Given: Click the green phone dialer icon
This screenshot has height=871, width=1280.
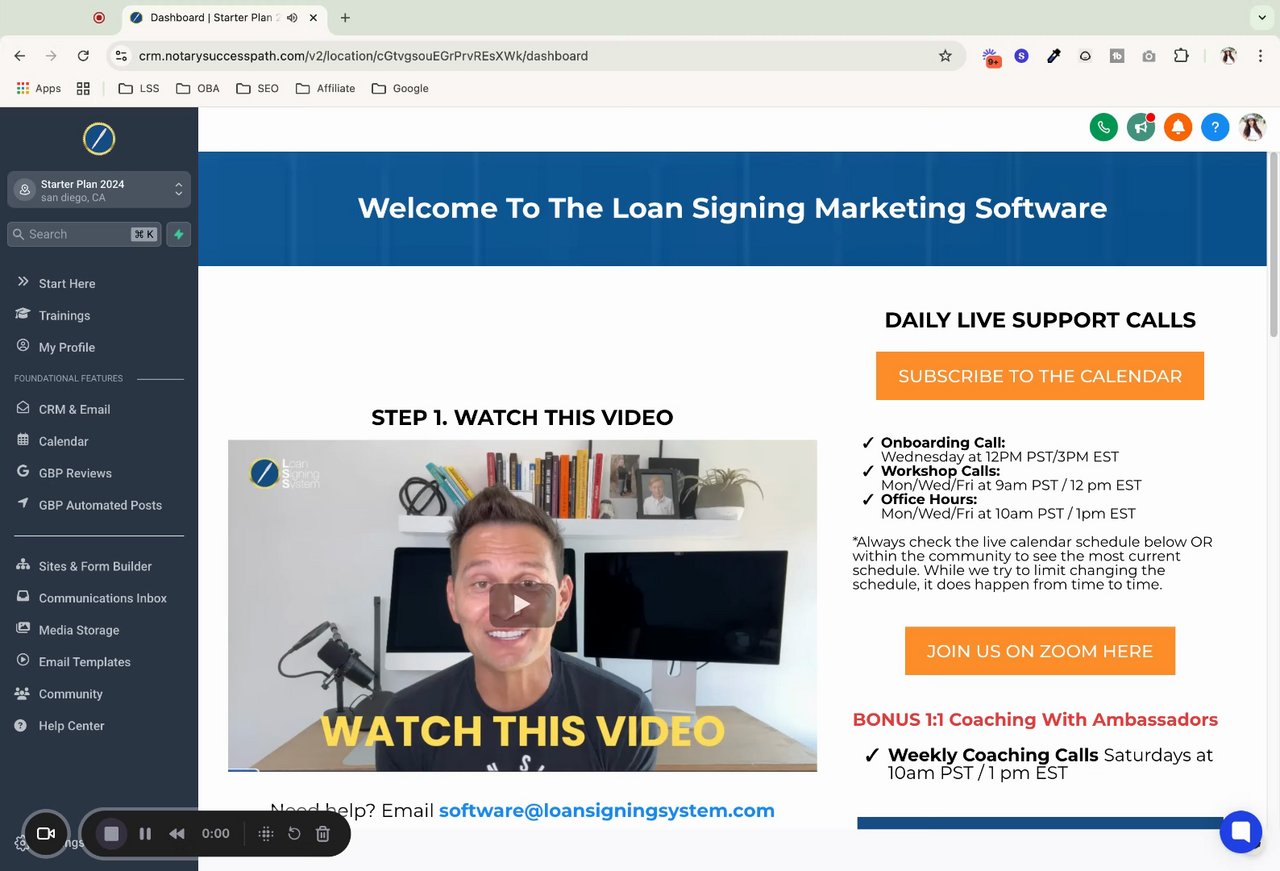Looking at the screenshot, I should pos(1103,127).
